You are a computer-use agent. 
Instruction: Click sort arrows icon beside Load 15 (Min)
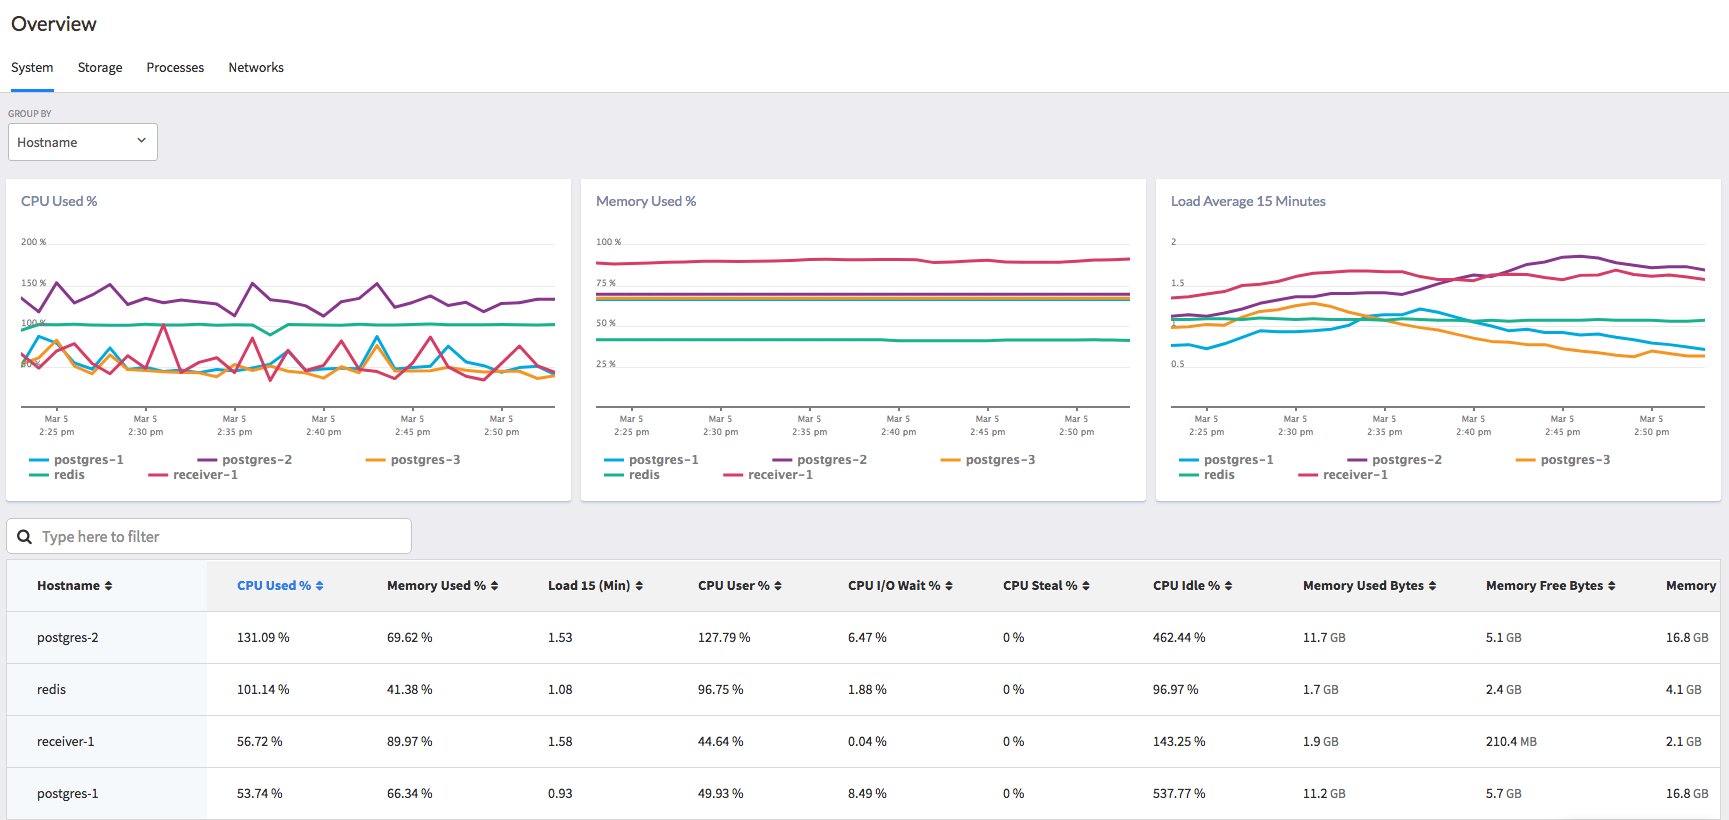point(639,586)
